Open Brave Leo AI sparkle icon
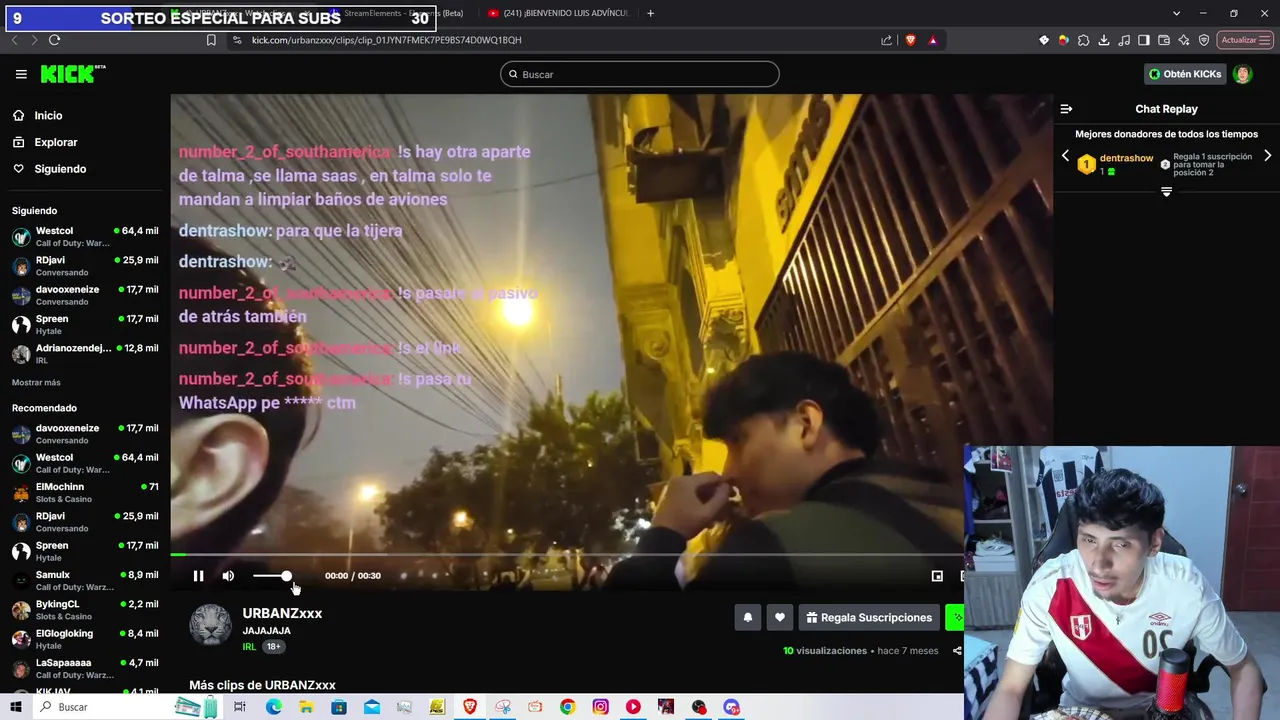The height and width of the screenshot is (720, 1280). [1184, 40]
